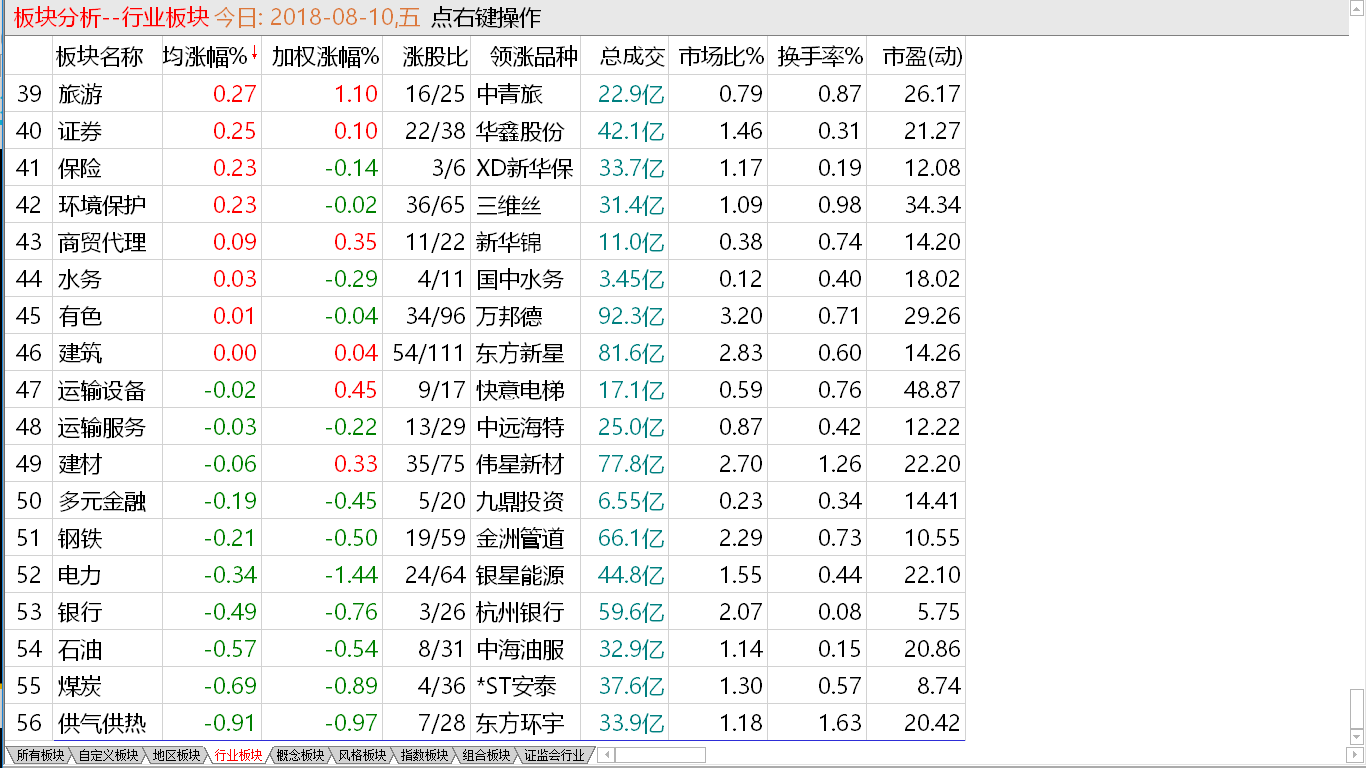This screenshot has height=768, width=1366.
Task: Select the 电力 sector name
Action: tap(80, 575)
